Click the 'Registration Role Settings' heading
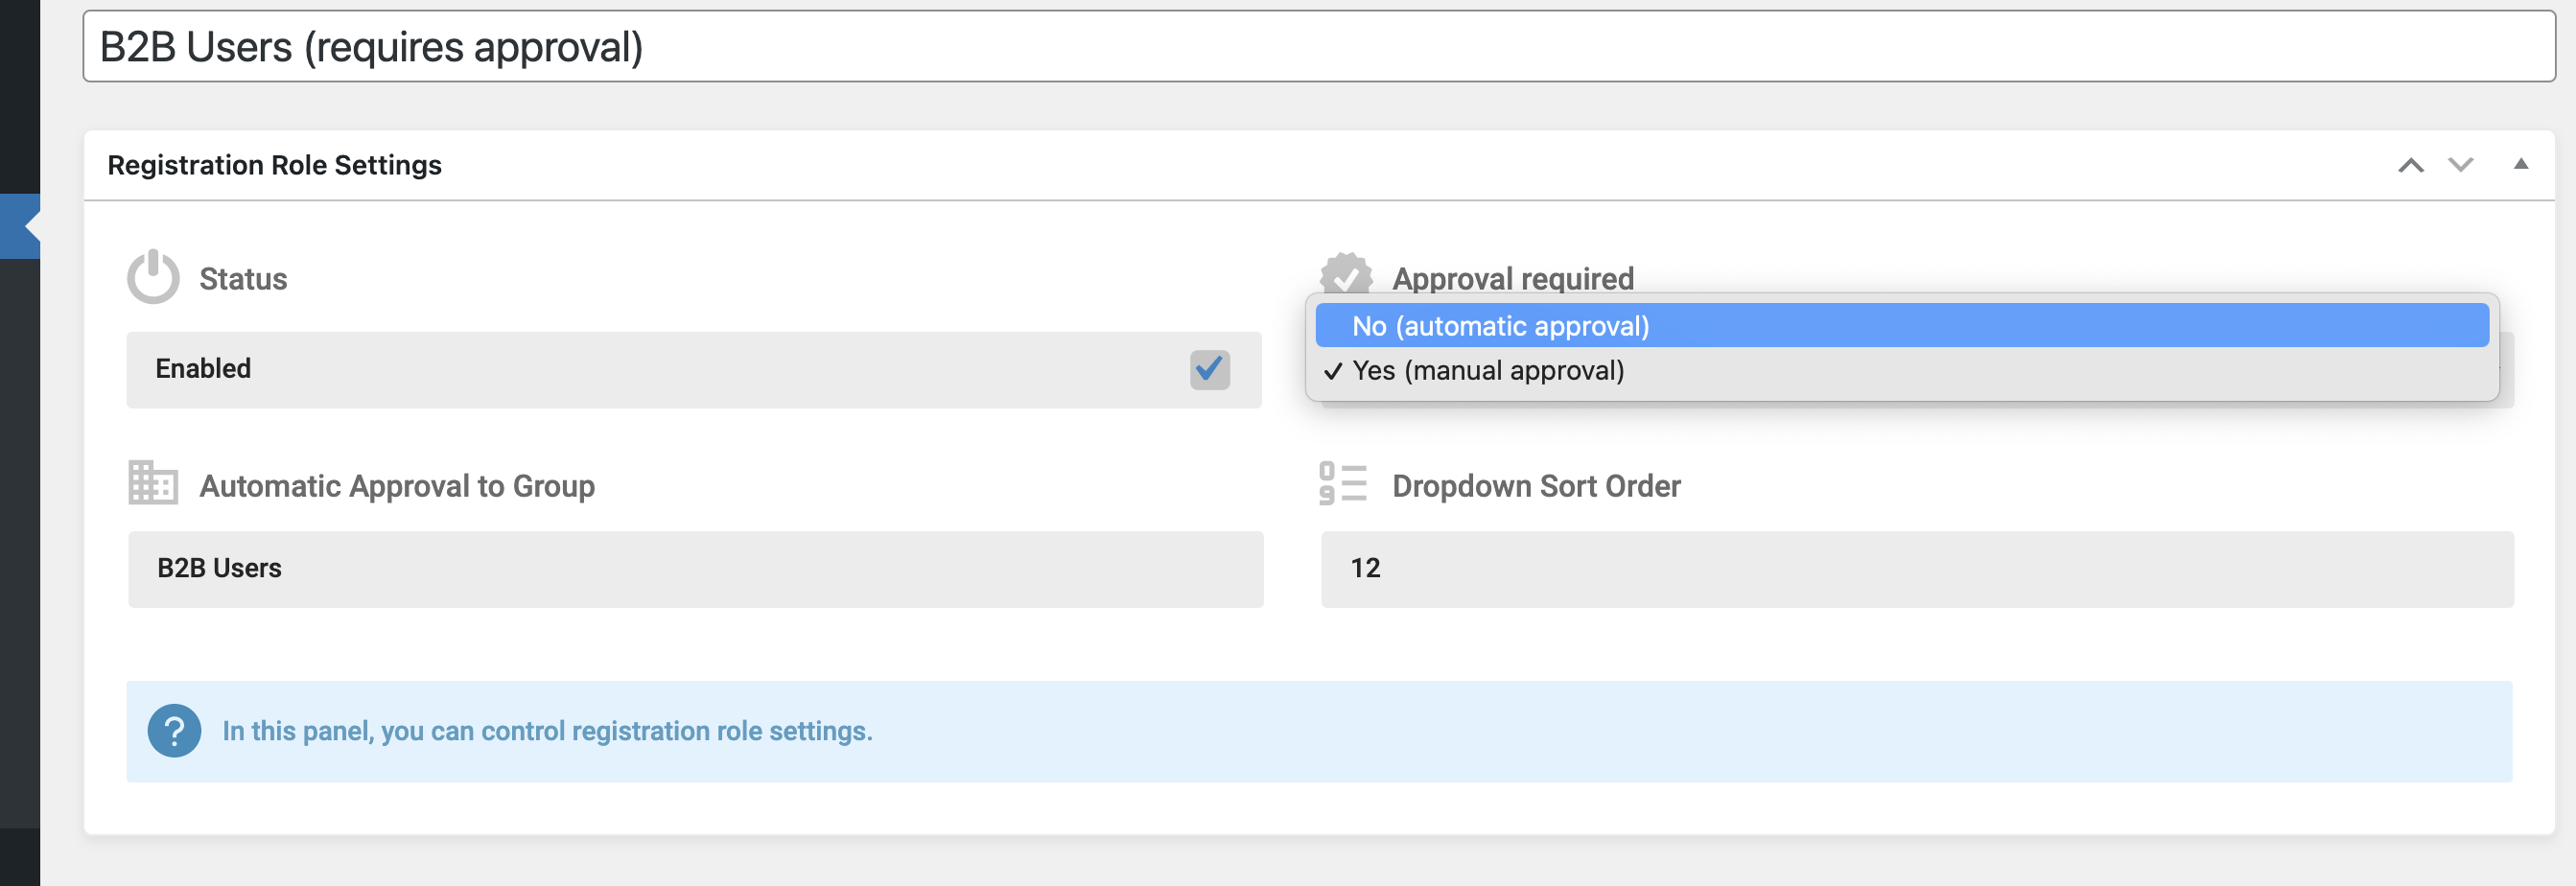 274,165
